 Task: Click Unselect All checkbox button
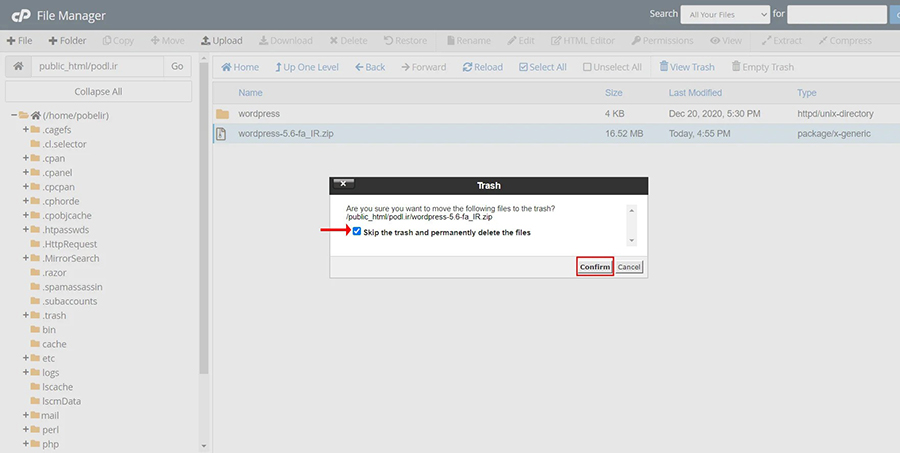[611, 67]
